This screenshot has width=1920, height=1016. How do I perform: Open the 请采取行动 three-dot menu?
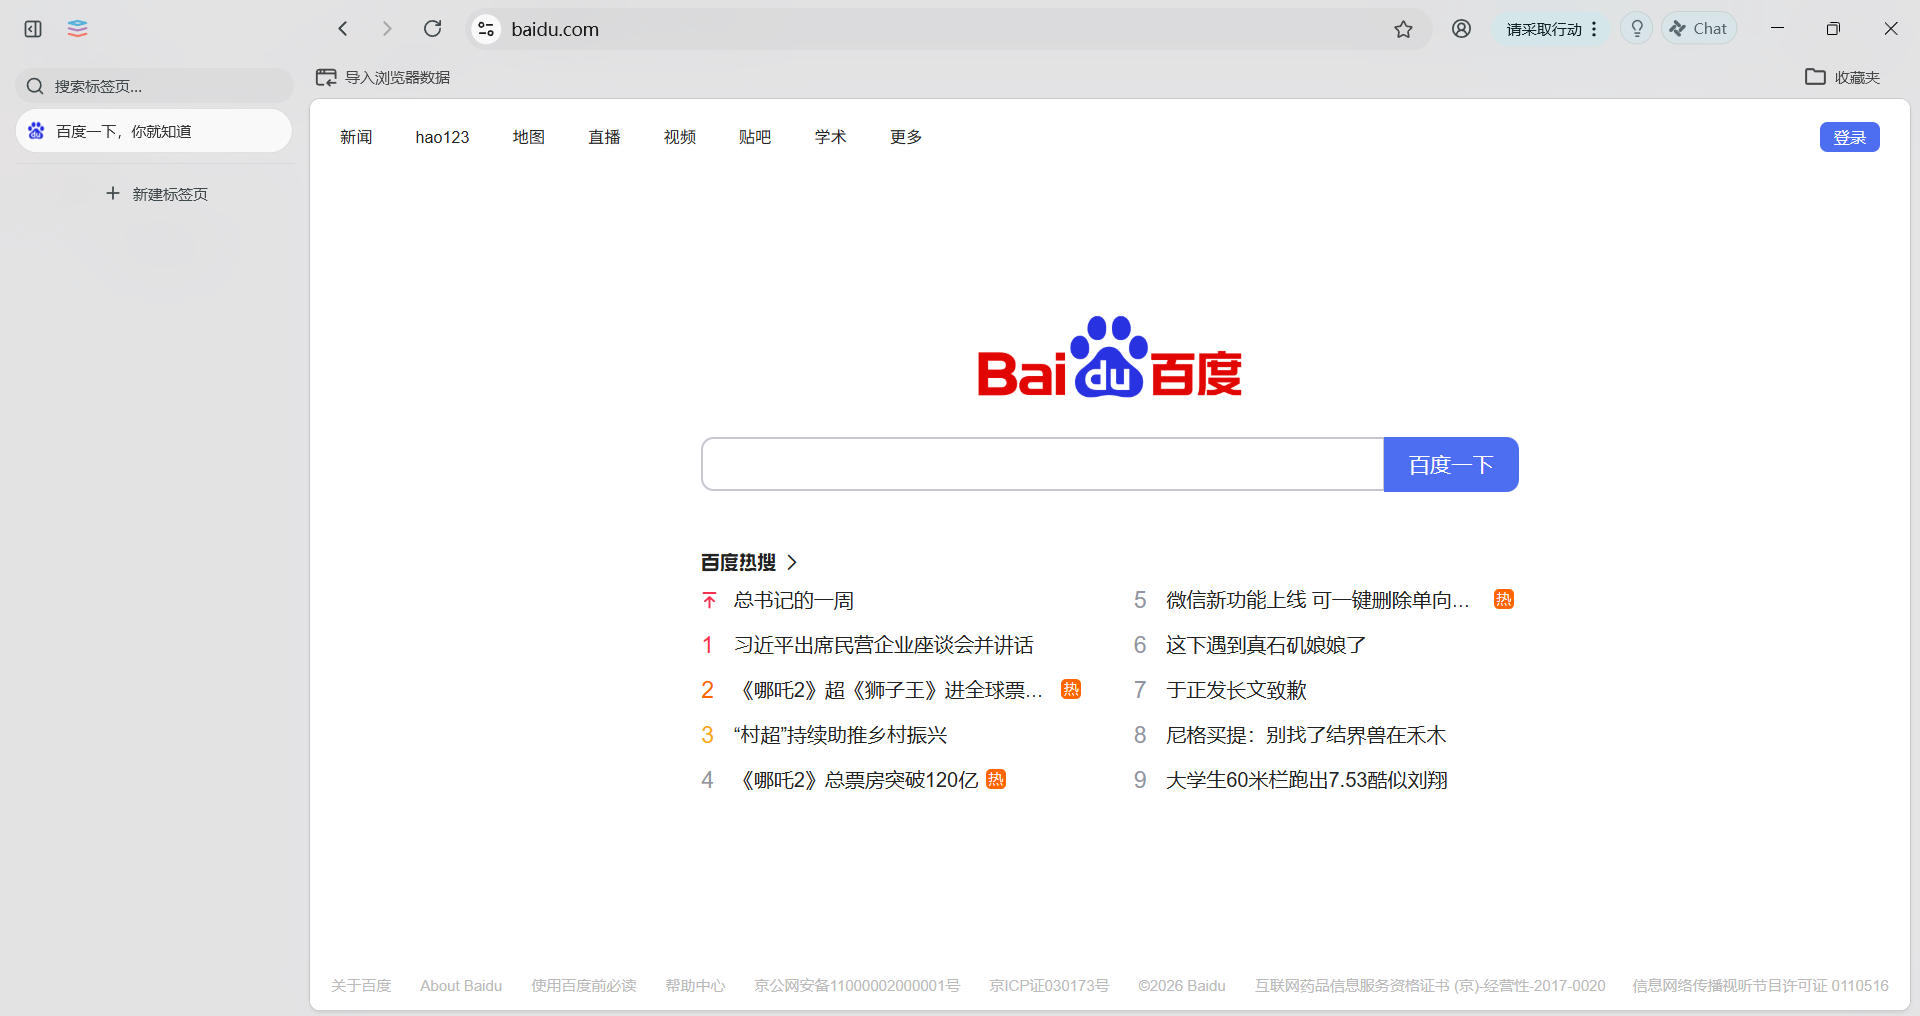coord(1594,29)
